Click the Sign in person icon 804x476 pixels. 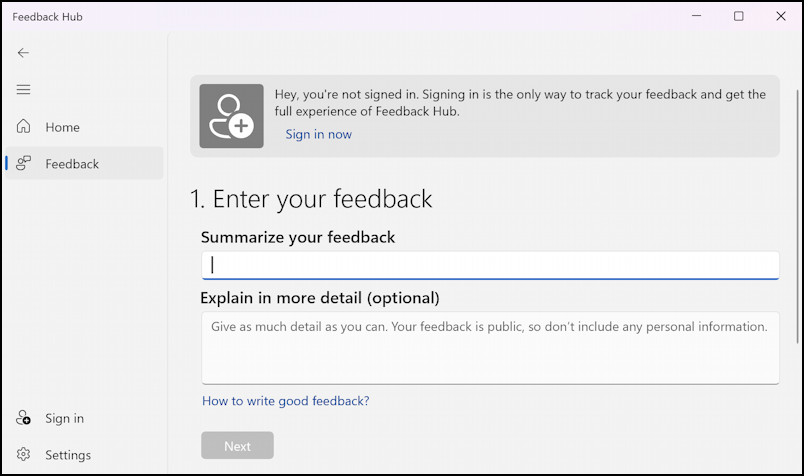[24, 418]
